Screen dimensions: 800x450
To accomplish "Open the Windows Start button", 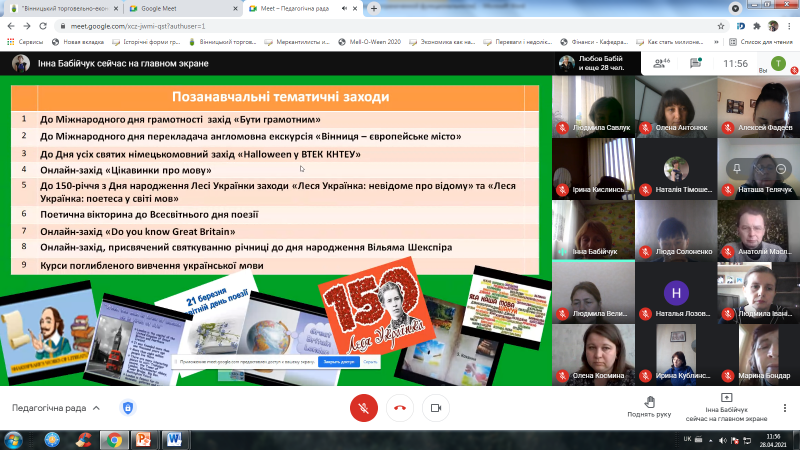I will point(13,440).
